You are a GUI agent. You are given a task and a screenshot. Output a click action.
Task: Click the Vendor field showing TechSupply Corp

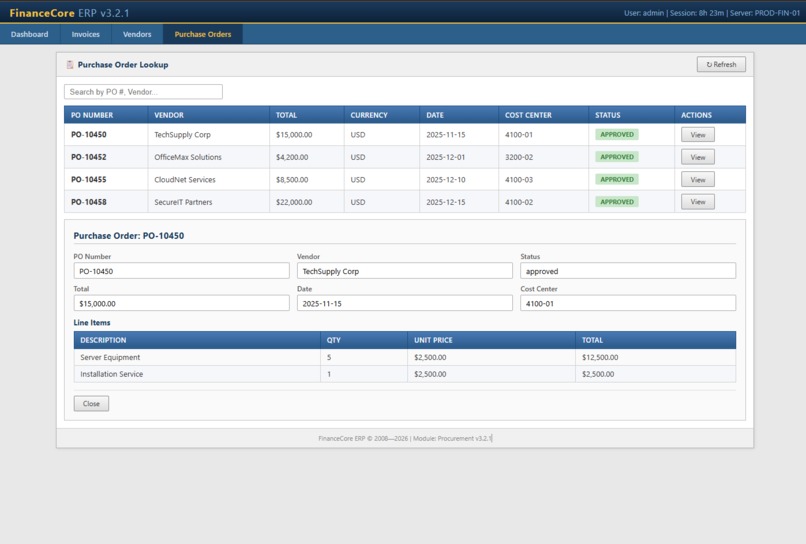405,271
